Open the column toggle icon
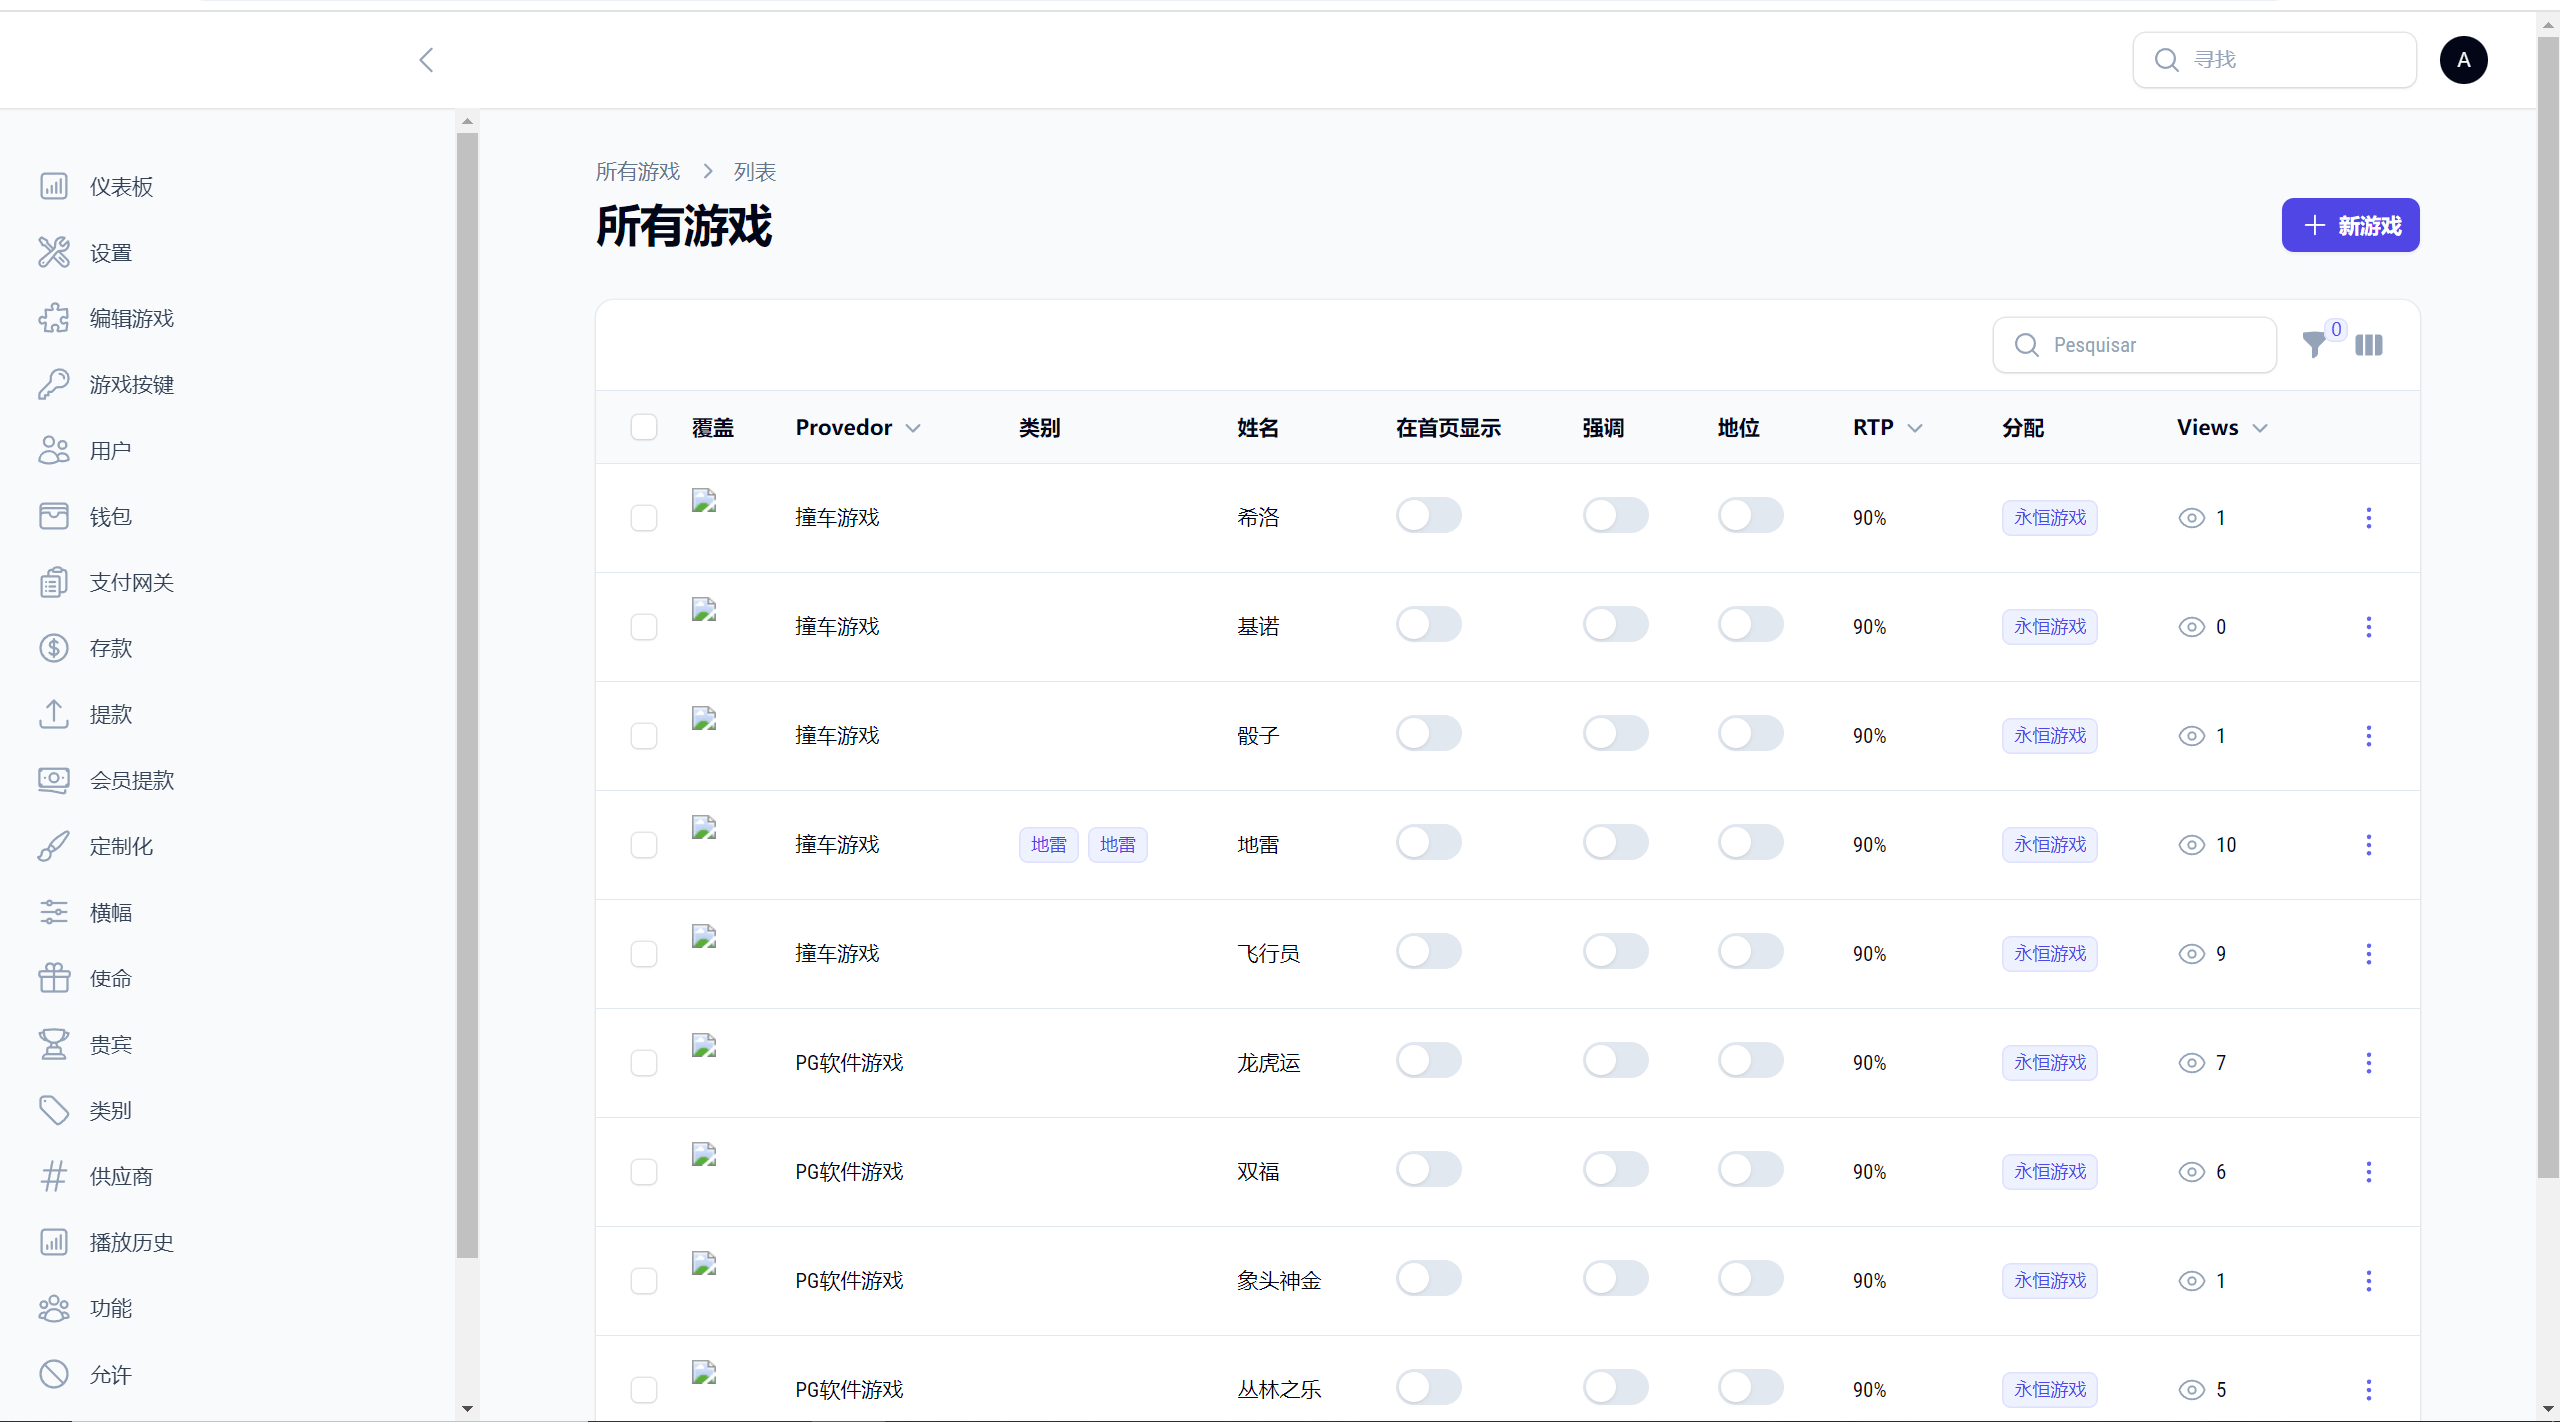The width and height of the screenshot is (2560, 1422). 2369,345
